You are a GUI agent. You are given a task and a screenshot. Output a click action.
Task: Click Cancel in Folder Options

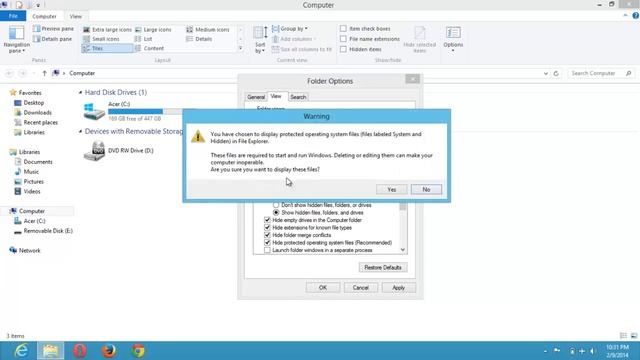tap(360, 287)
